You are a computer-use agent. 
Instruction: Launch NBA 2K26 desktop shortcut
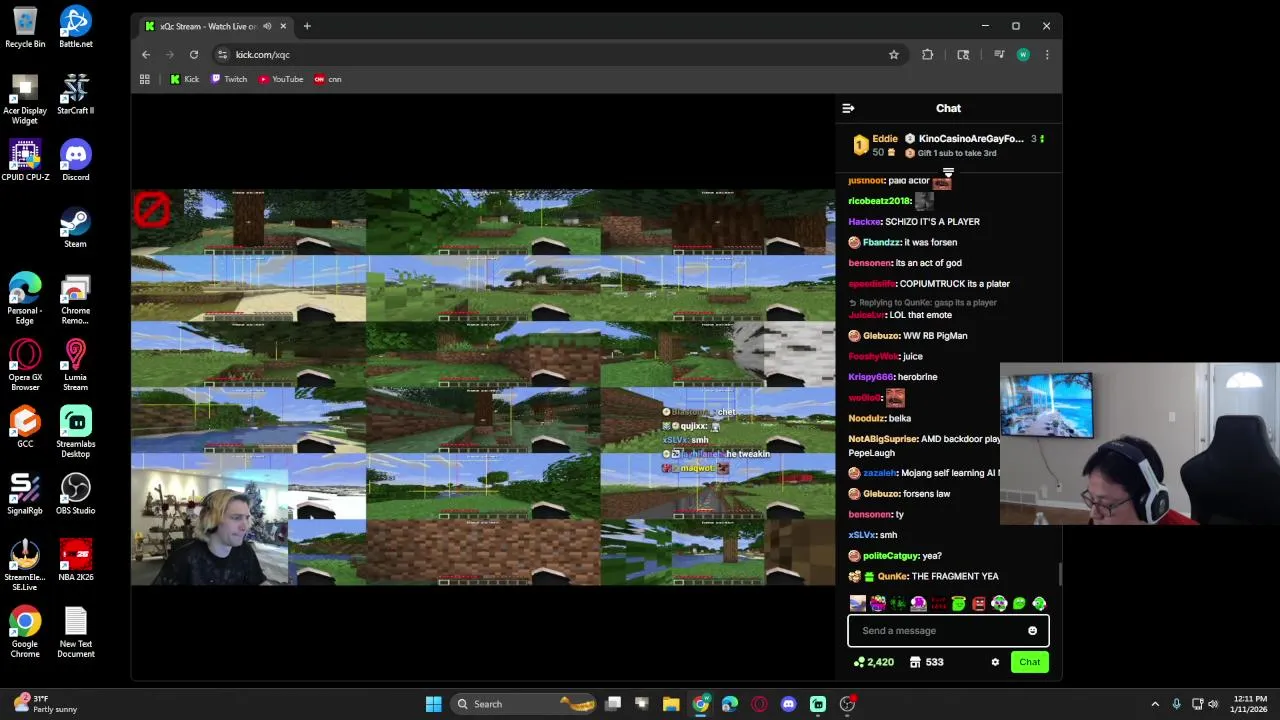75,561
